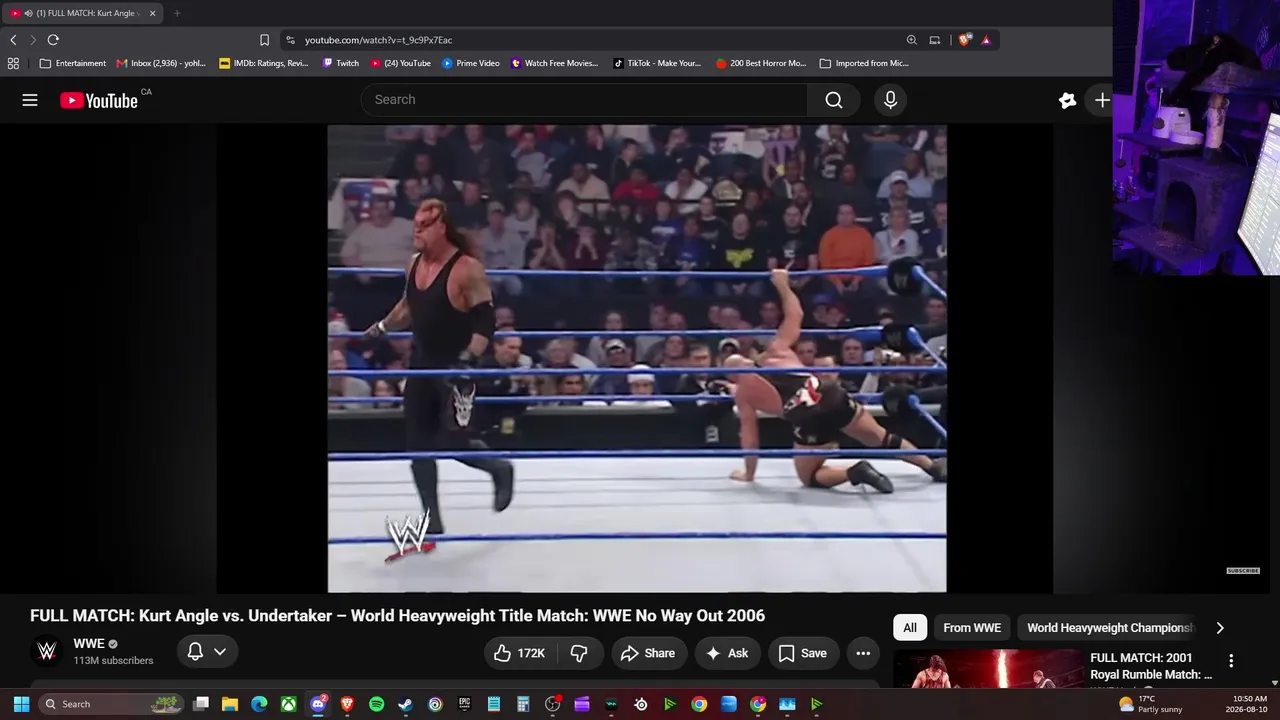Expand the notification bell dropdown for WWE
1280x720 pixels.
point(208,652)
